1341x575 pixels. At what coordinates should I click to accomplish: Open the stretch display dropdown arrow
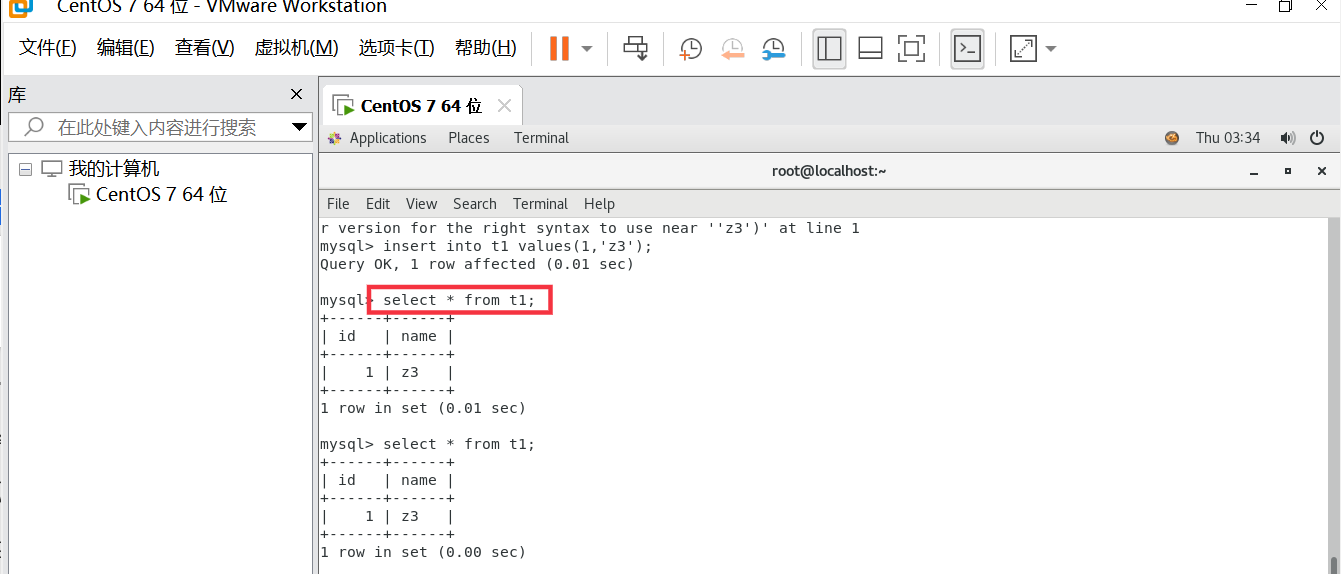coord(1051,48)
